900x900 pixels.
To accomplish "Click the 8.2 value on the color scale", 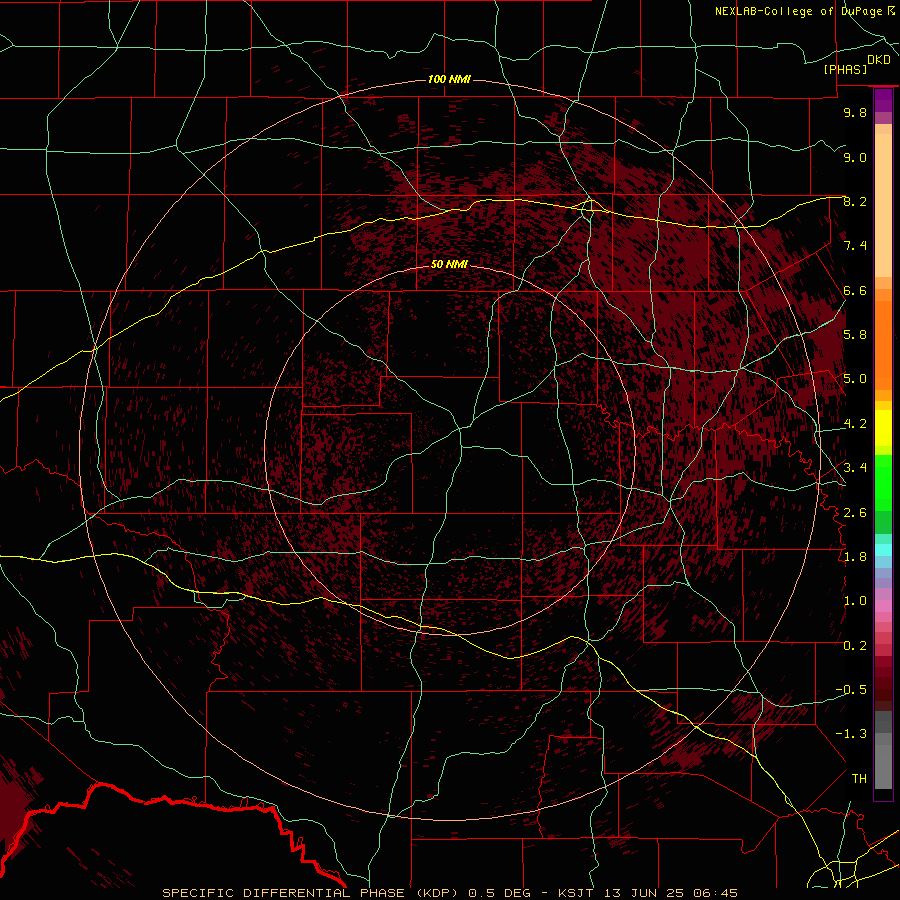I will point(855,201).
